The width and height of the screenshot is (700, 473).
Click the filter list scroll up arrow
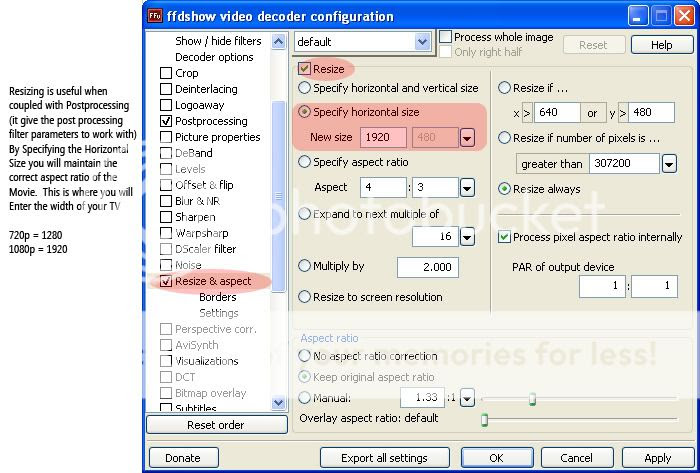[x=279, y=41]
